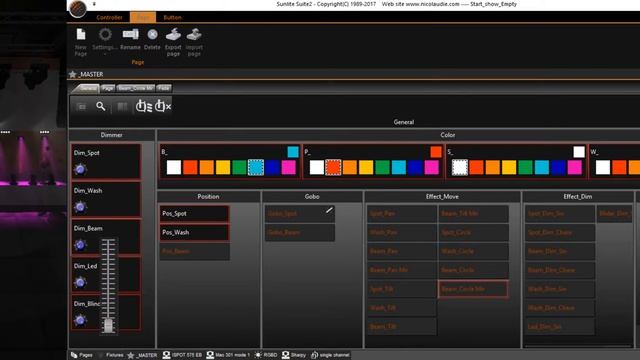This screenshot has height=360, width=640.
Task: Open Fixtures tab in bottom bar
Action: [111, 355]
